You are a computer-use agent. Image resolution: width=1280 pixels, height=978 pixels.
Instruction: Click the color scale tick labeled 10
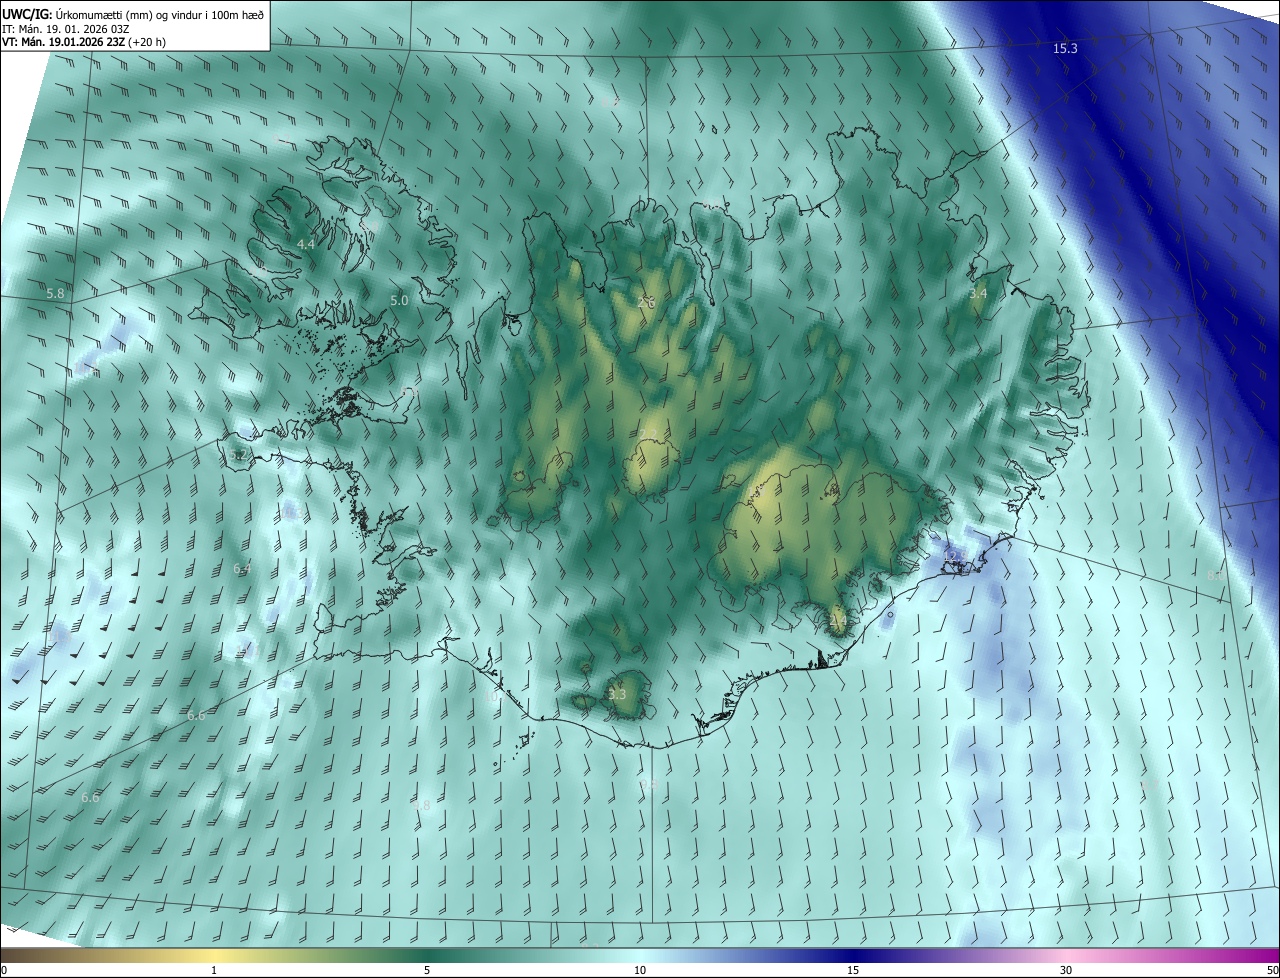(x=640, y=970)
